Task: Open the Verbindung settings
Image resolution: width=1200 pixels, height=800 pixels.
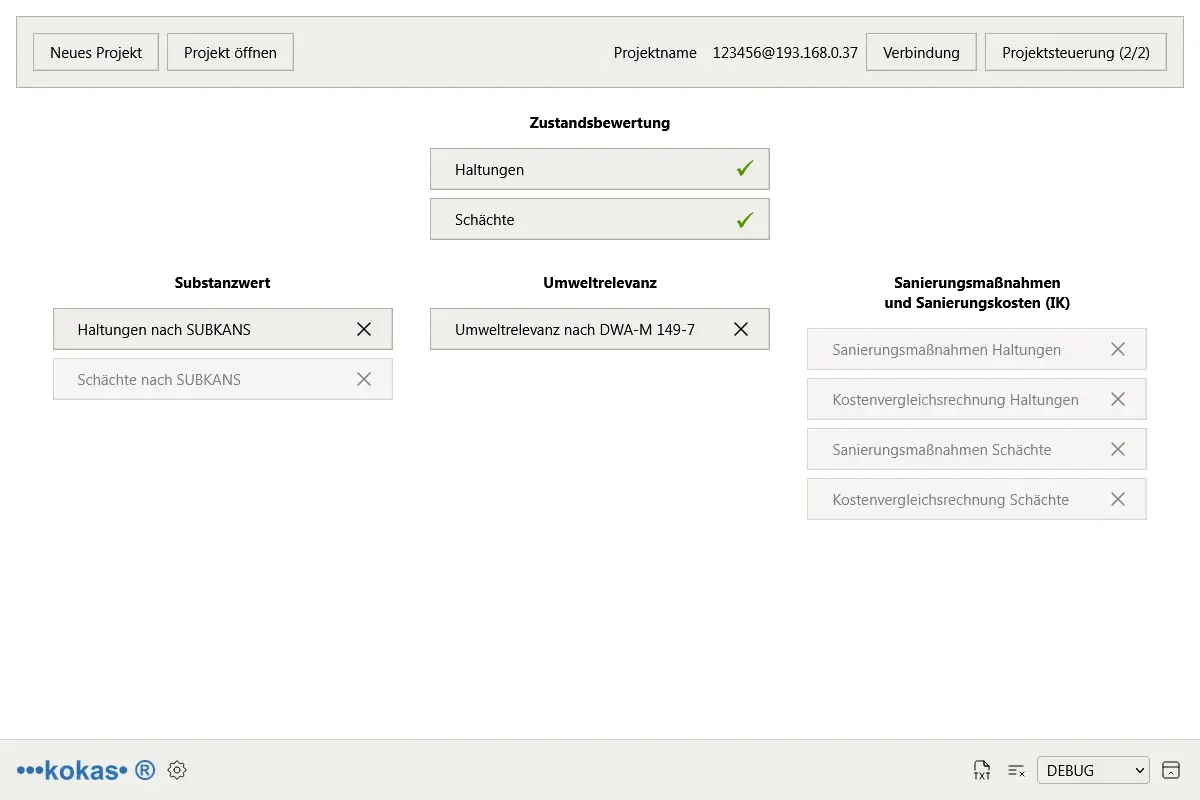Action: (921, 52)
